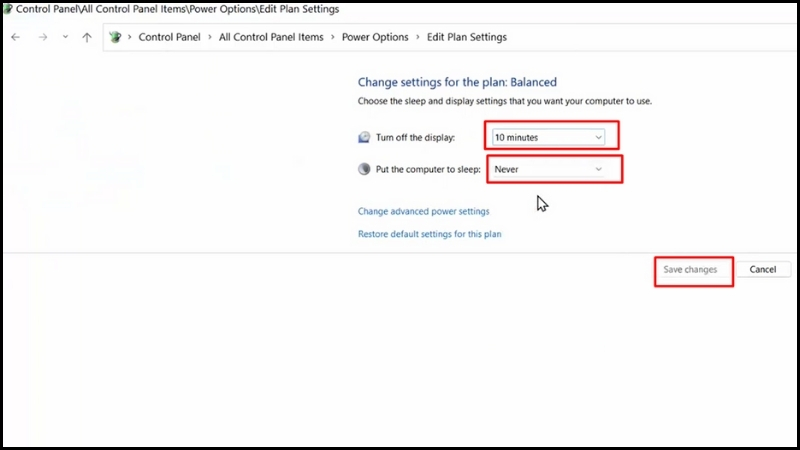Screen dimensions: 800x450
Task: Open the recent locations chevron
Action: [x=65, y=37]
